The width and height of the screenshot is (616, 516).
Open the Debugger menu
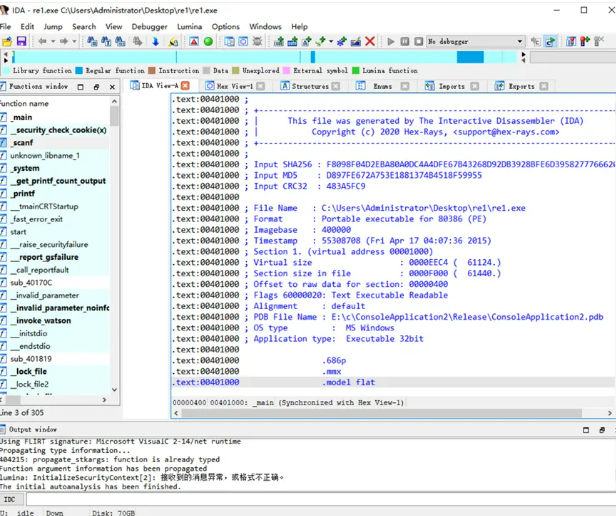tap(149, 26)
